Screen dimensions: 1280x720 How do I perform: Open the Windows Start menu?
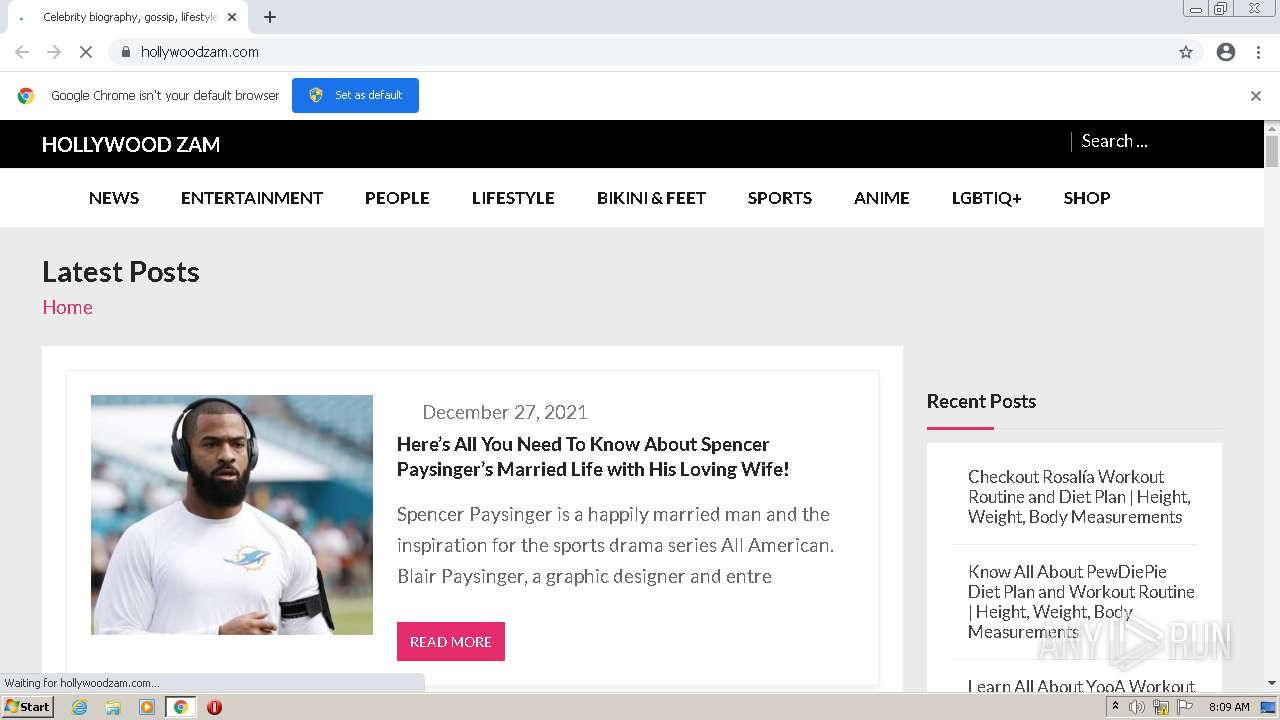(27, 707)
